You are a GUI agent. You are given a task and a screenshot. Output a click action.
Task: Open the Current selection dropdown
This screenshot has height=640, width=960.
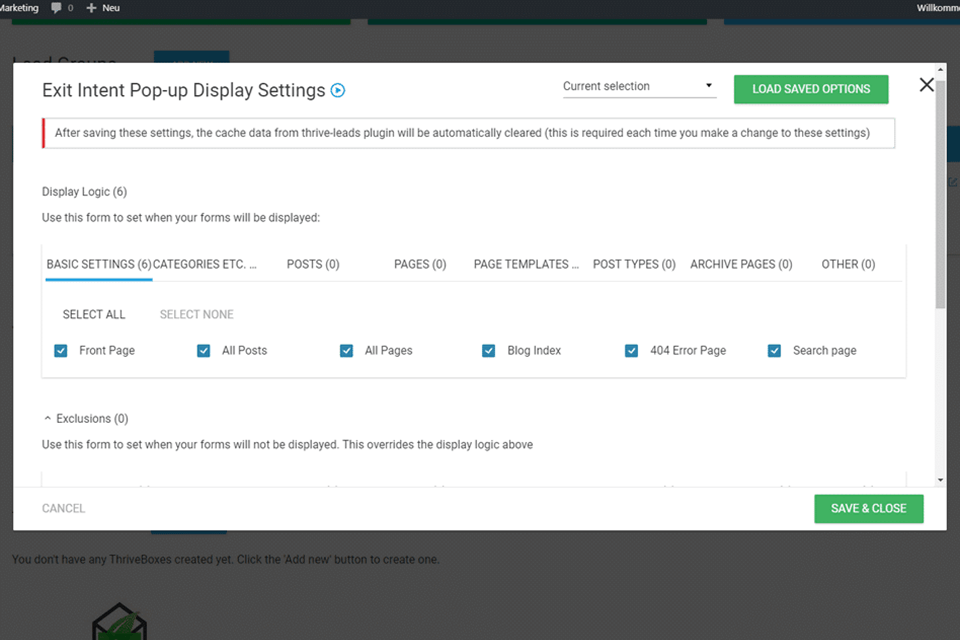click(x=639, y=87)
